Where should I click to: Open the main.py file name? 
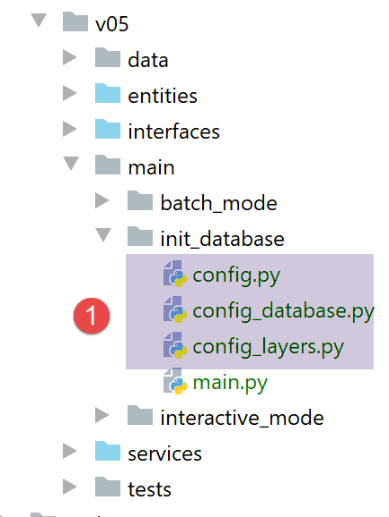[230, 383]
